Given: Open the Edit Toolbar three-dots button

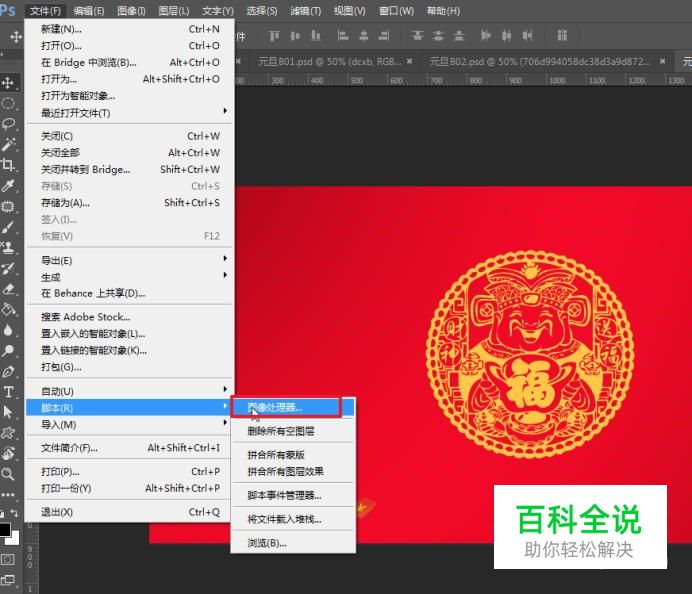Looking at the screenshot, I should coord(8,495).
